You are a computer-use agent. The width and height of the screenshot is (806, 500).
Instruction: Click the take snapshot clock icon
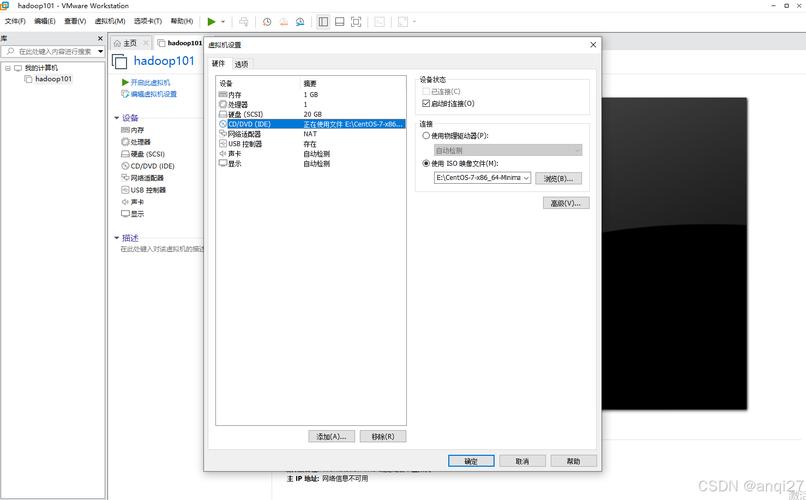click(267, 22)
